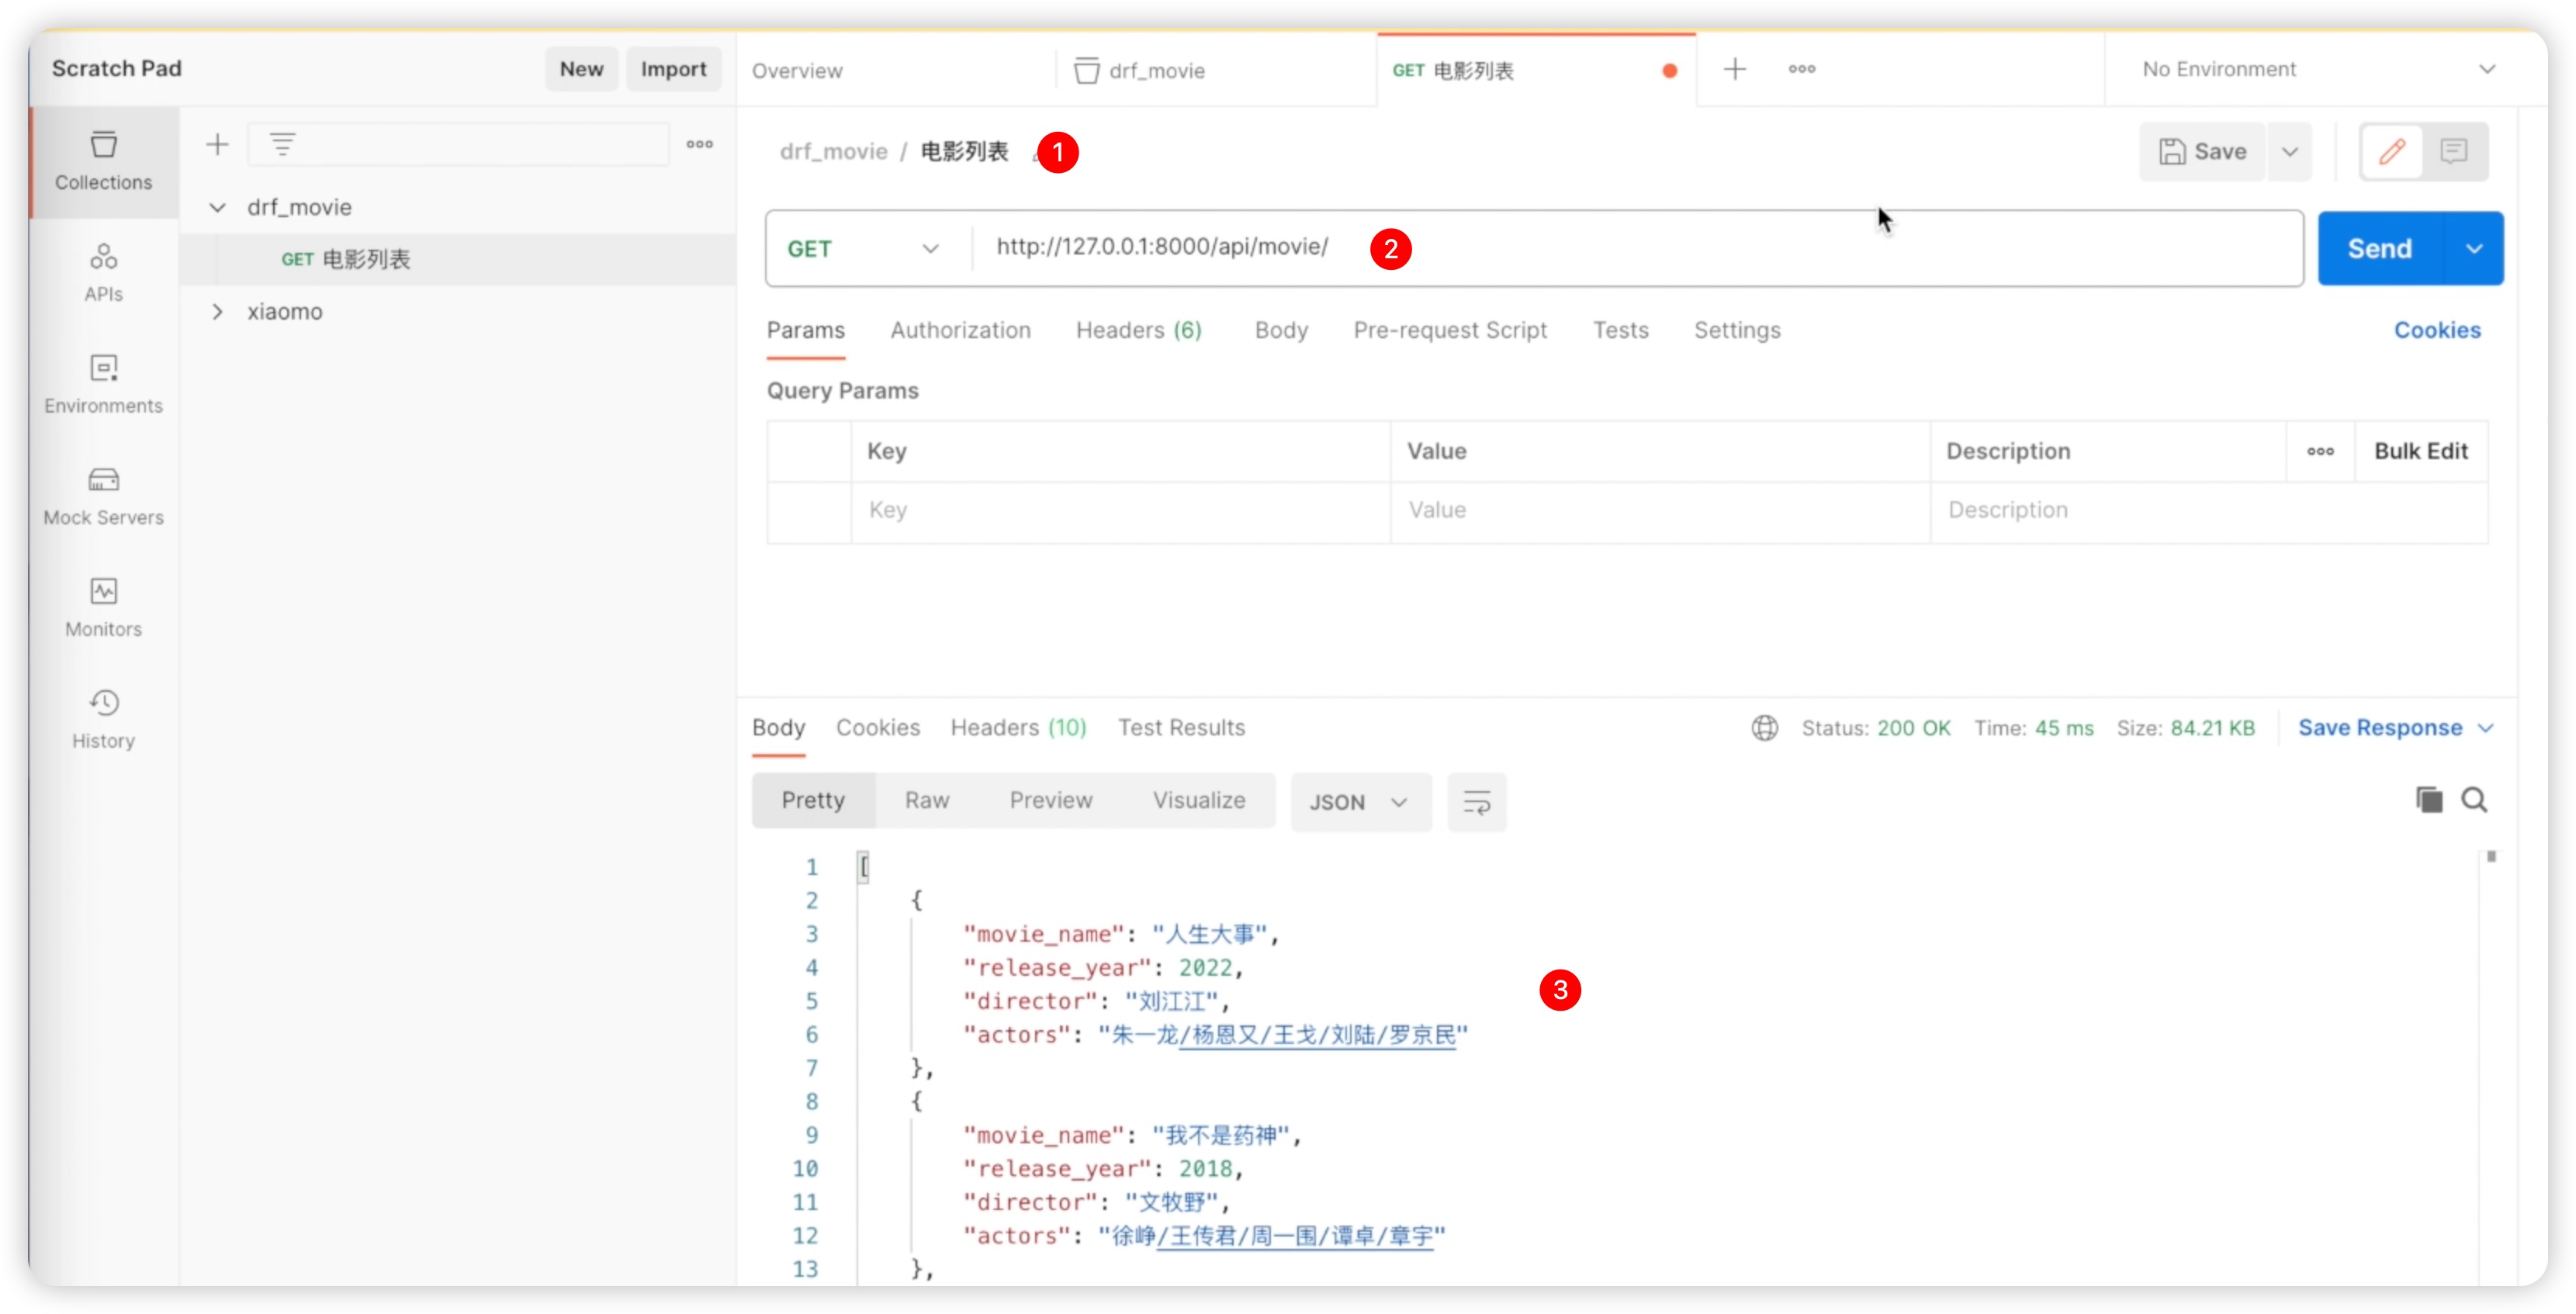Click the request URL input field

(x=1636, y=248)
